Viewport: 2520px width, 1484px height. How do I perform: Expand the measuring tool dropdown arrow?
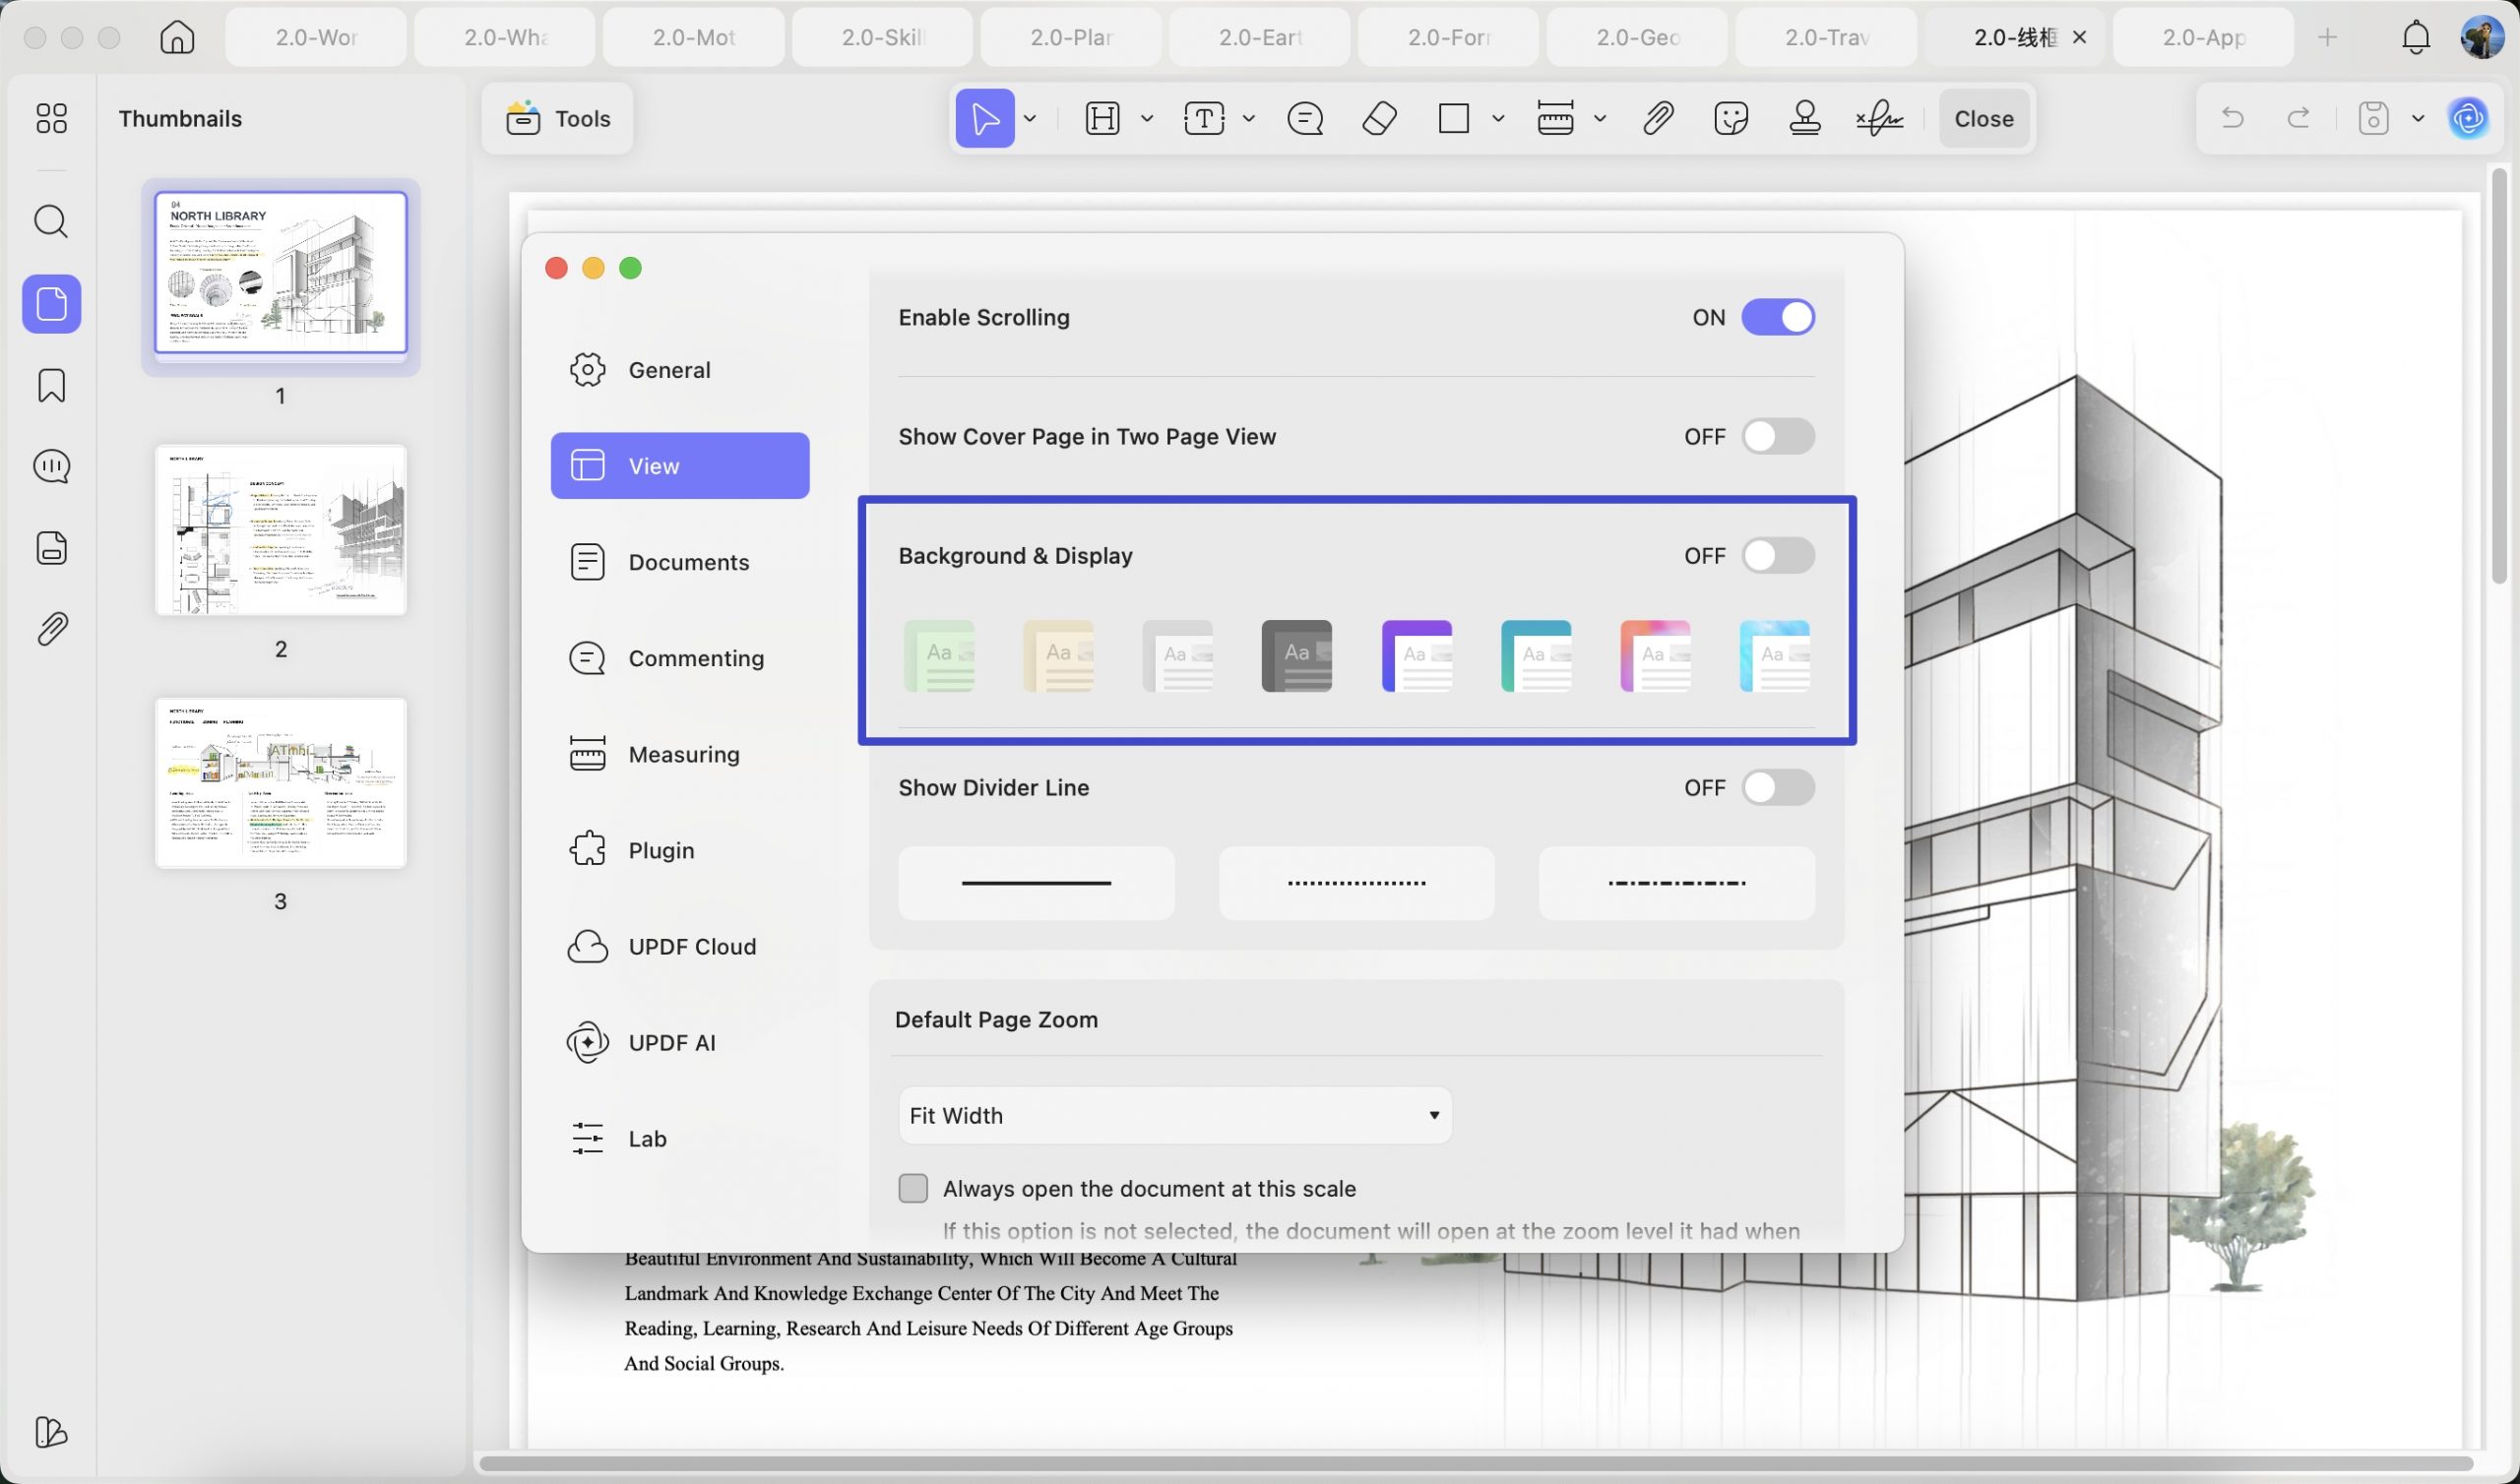(x=1600, y=118)
